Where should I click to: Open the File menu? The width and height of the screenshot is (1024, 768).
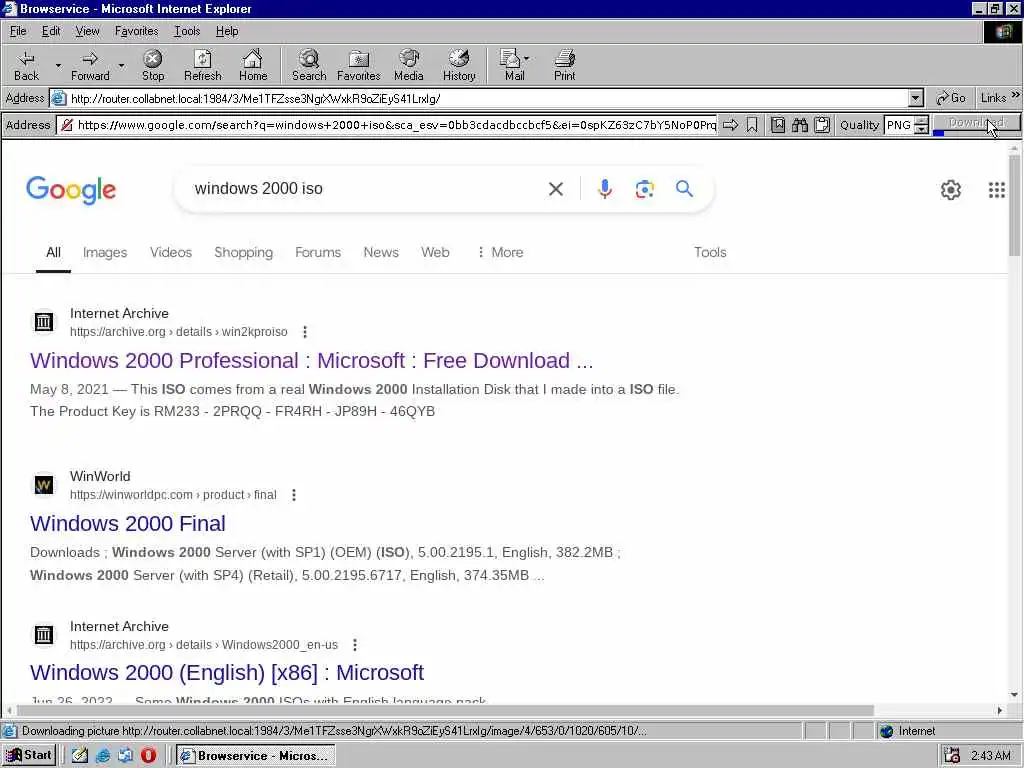(18, 31)
